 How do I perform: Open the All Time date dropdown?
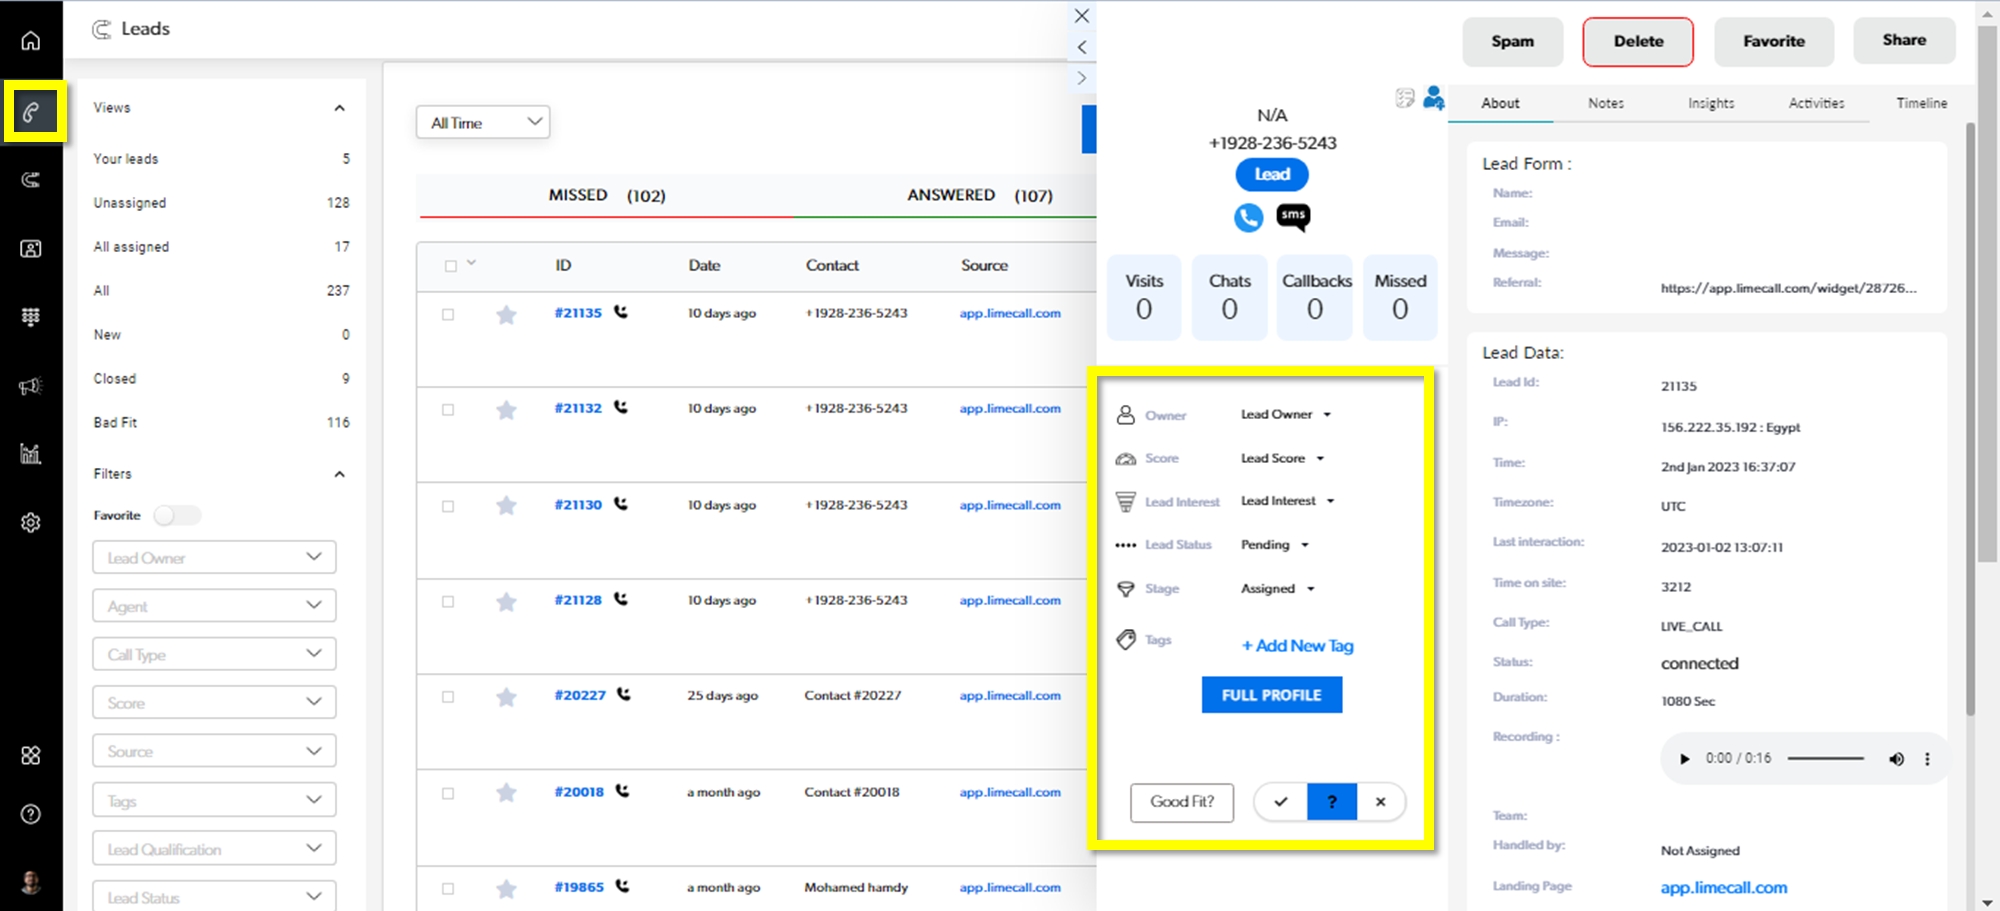483,123
